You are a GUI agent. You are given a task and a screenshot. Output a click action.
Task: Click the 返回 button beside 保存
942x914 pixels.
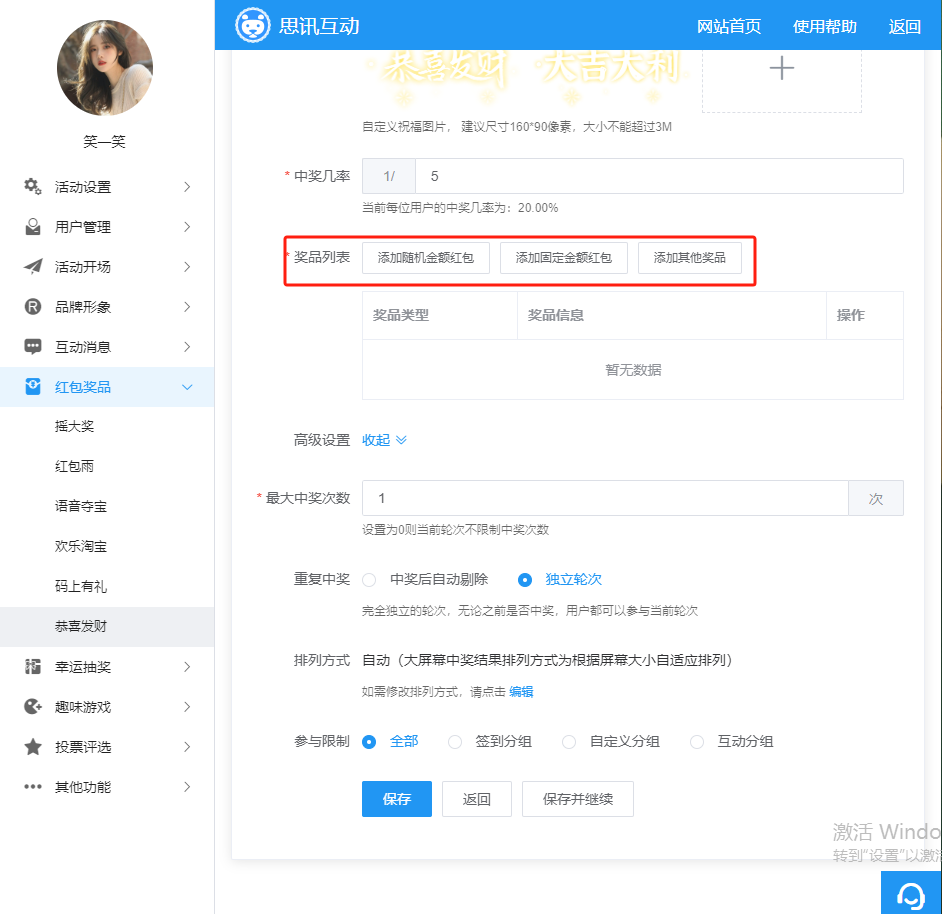pos(476,799)
